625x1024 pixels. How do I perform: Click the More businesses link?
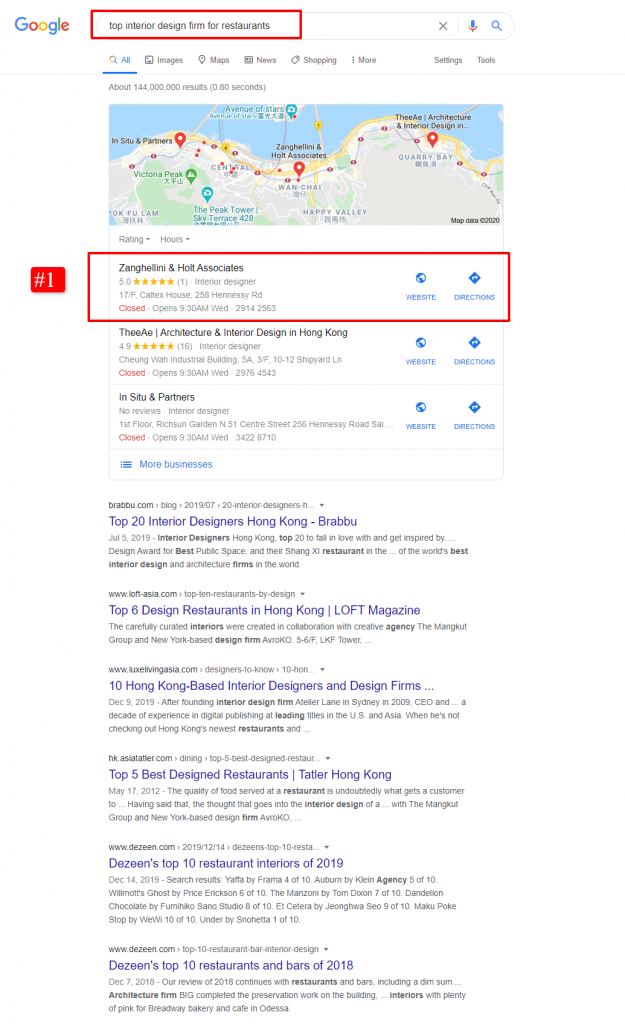tap(176, 464)
